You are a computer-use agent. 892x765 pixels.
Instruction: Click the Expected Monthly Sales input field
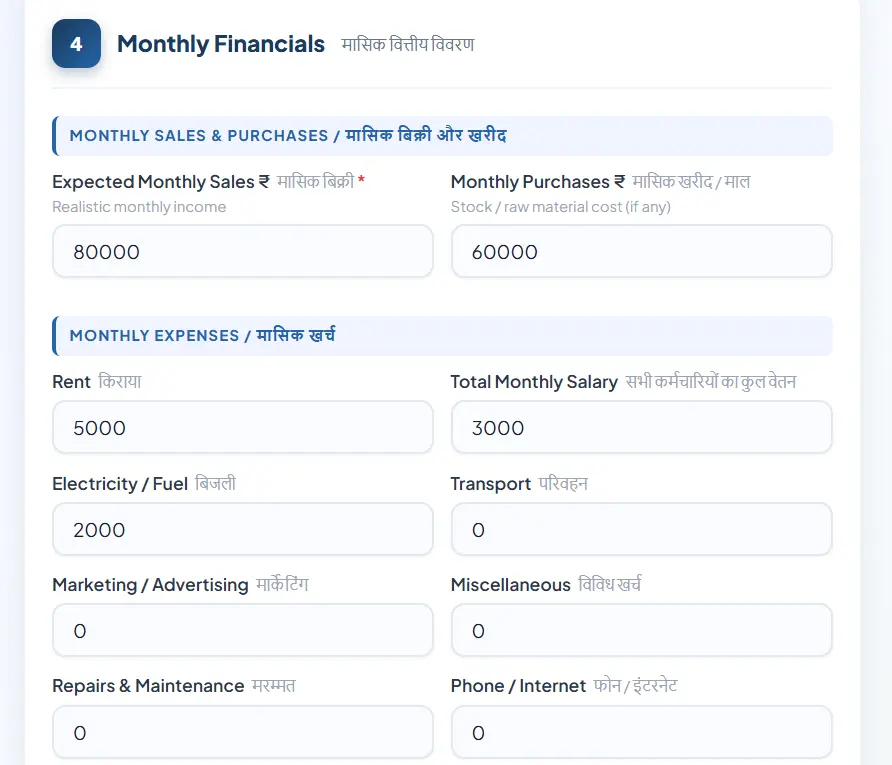(x=243, y=251)
